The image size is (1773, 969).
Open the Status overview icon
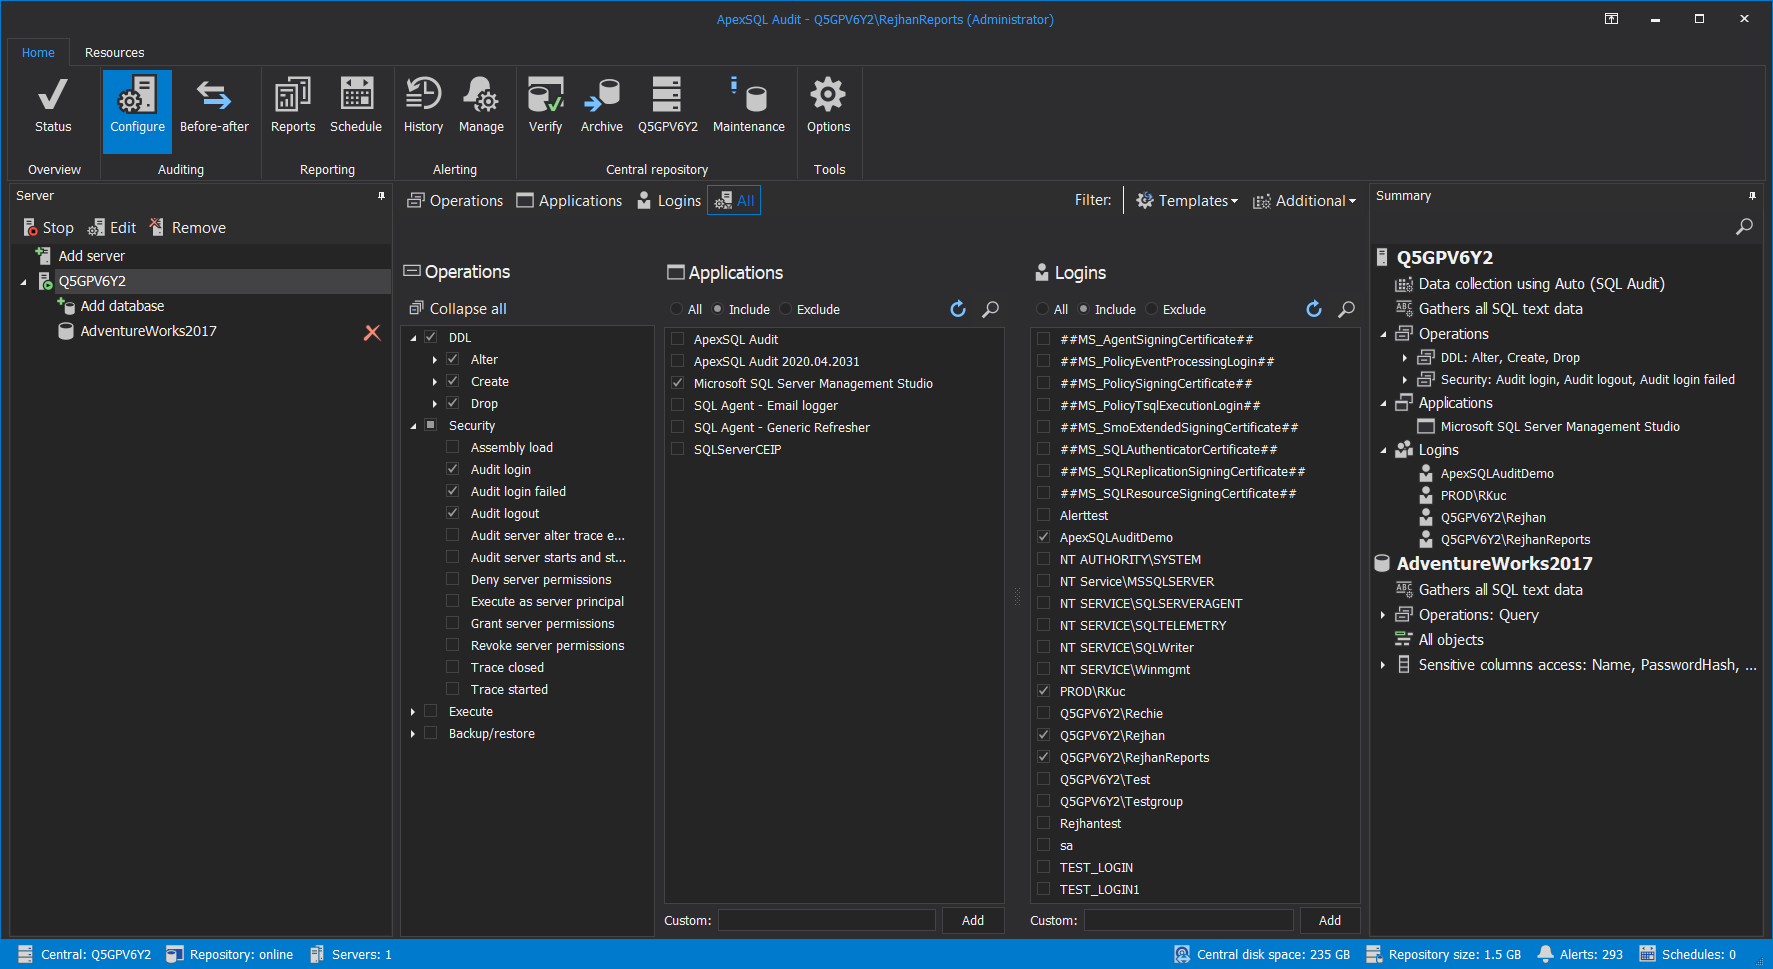[x=53, y=106]
